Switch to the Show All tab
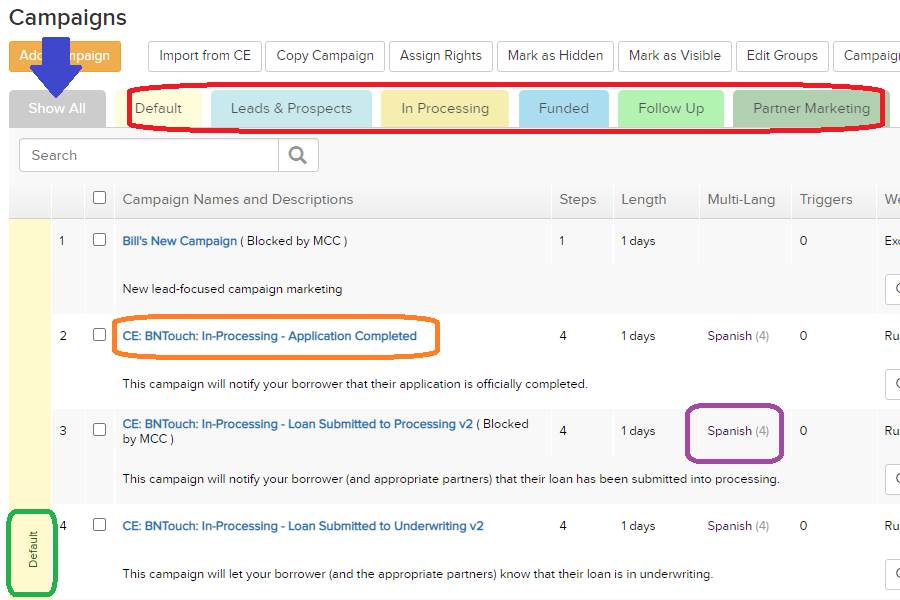Viewport: 900px width, 600px height. tap(57, 109)
